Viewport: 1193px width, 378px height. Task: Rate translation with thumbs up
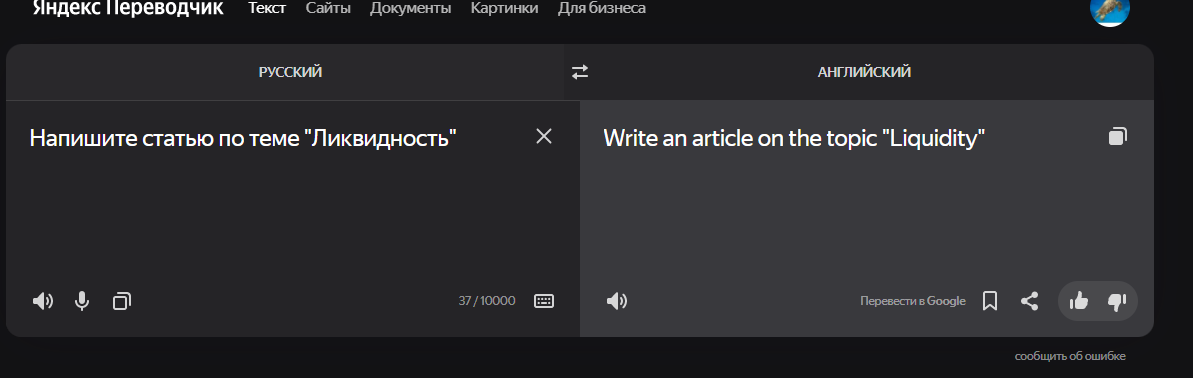coord(1079,301)
